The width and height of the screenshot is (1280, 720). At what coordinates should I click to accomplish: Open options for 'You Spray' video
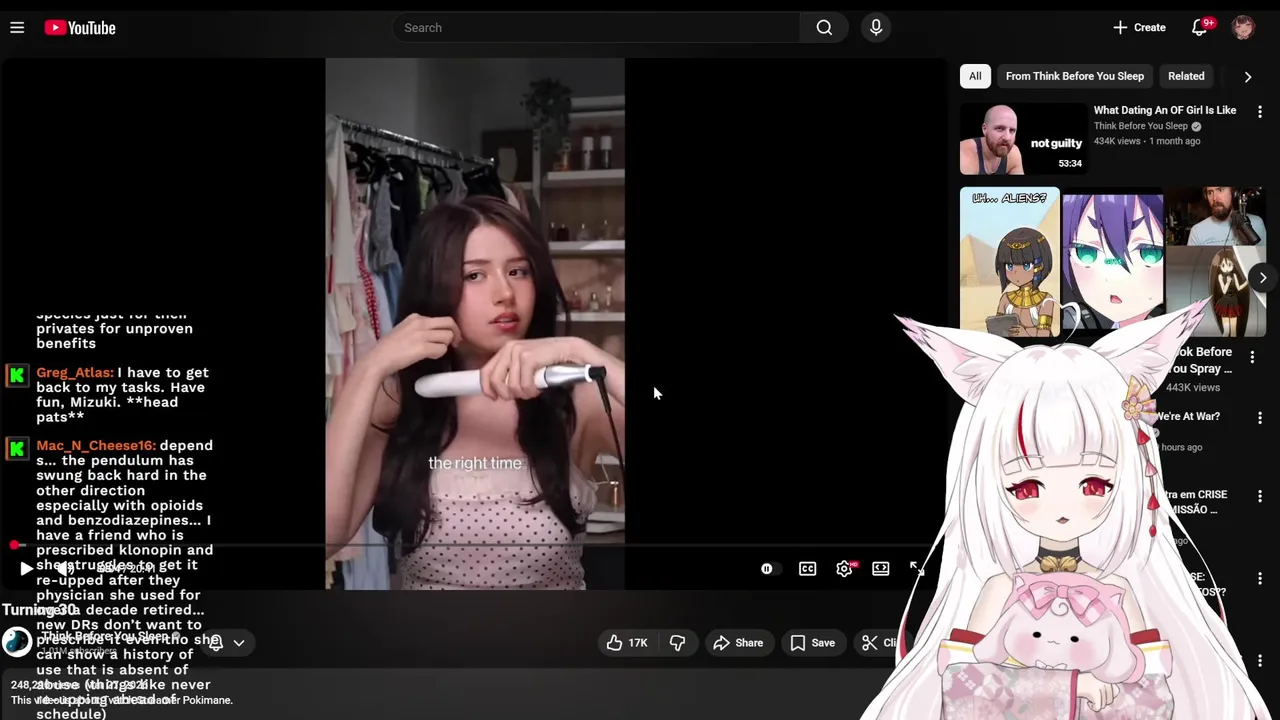coord(1252,357)
